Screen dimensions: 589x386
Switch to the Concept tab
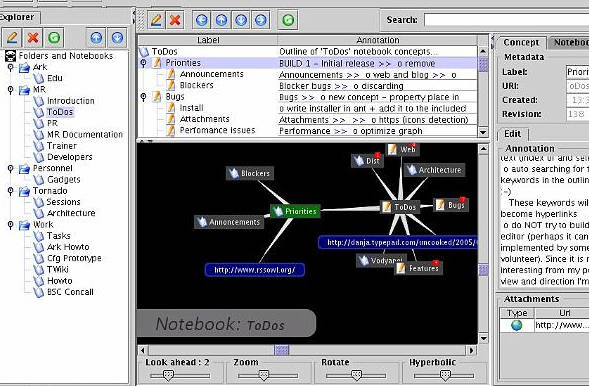[x=521, y=43]
